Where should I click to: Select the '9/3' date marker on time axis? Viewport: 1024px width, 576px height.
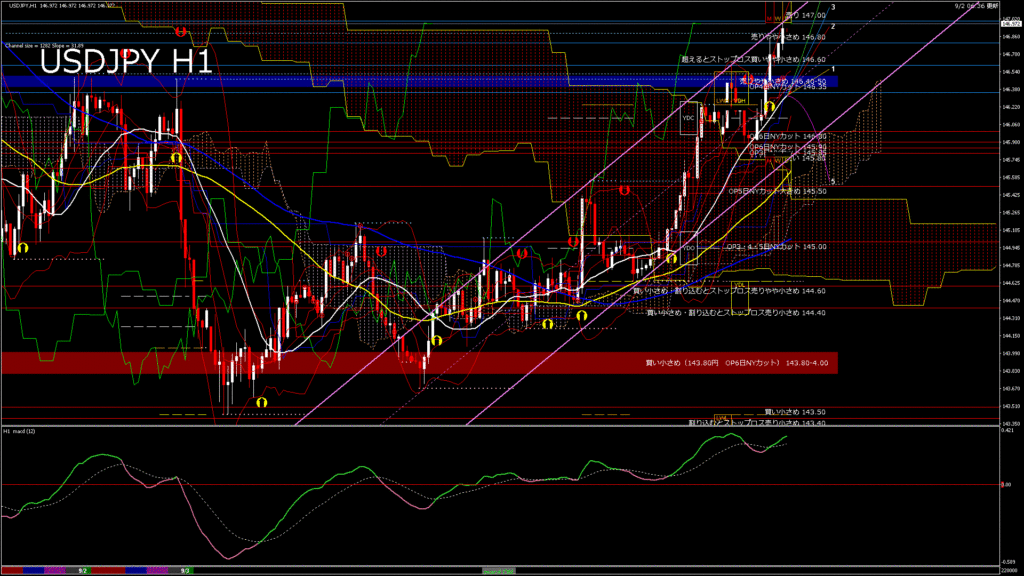[x=185, y=571]
